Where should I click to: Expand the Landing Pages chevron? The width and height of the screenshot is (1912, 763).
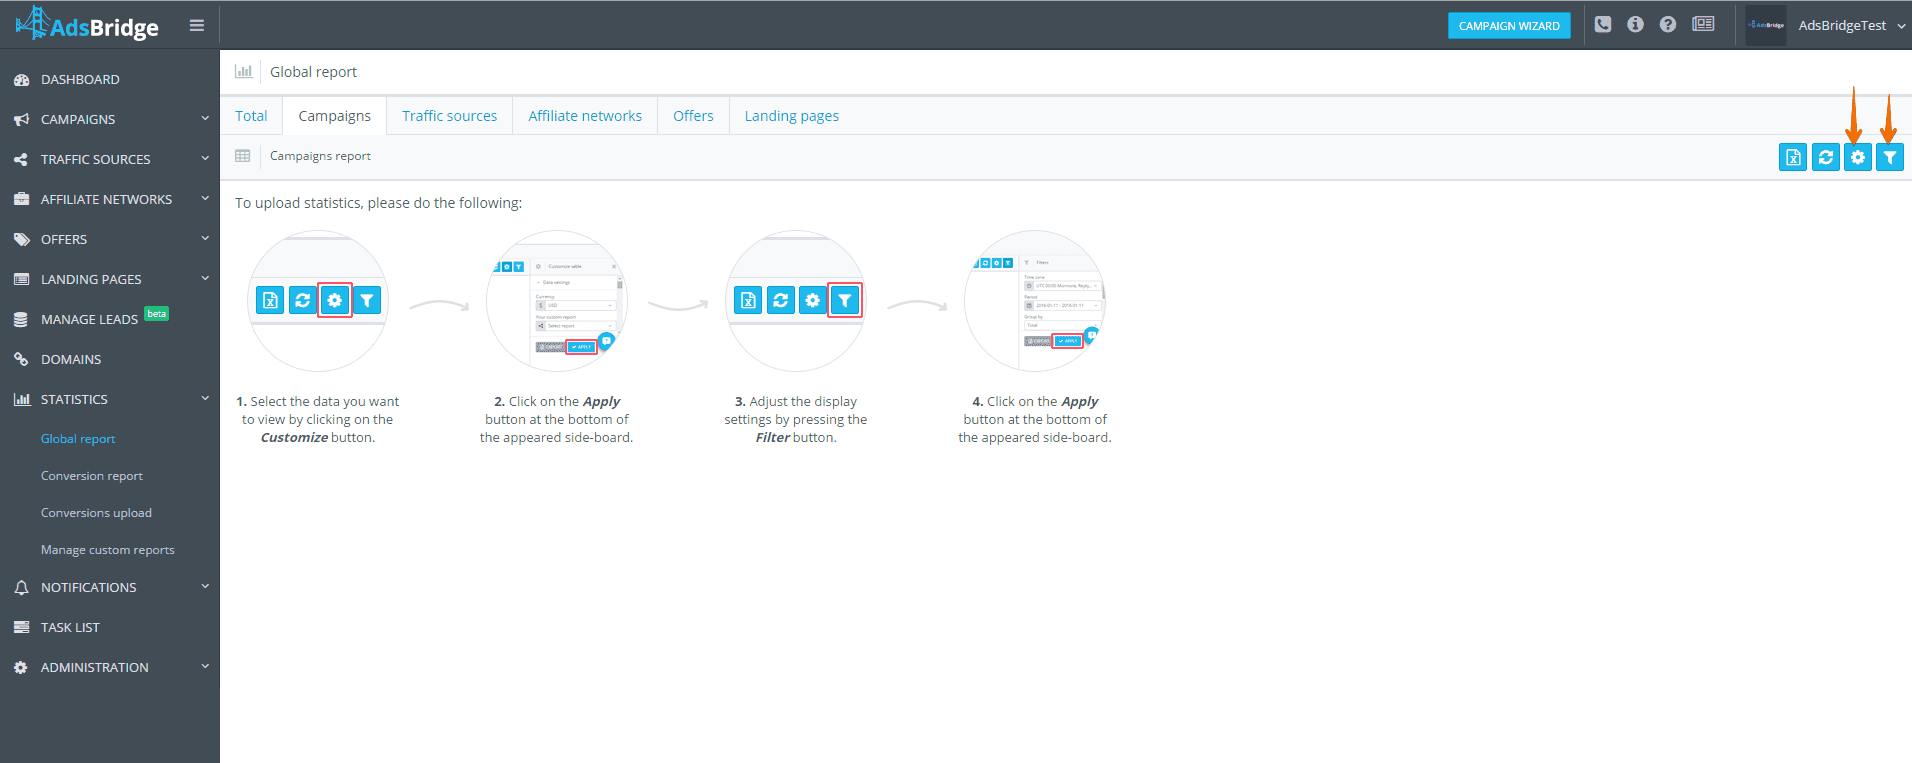tap(205, 279)
